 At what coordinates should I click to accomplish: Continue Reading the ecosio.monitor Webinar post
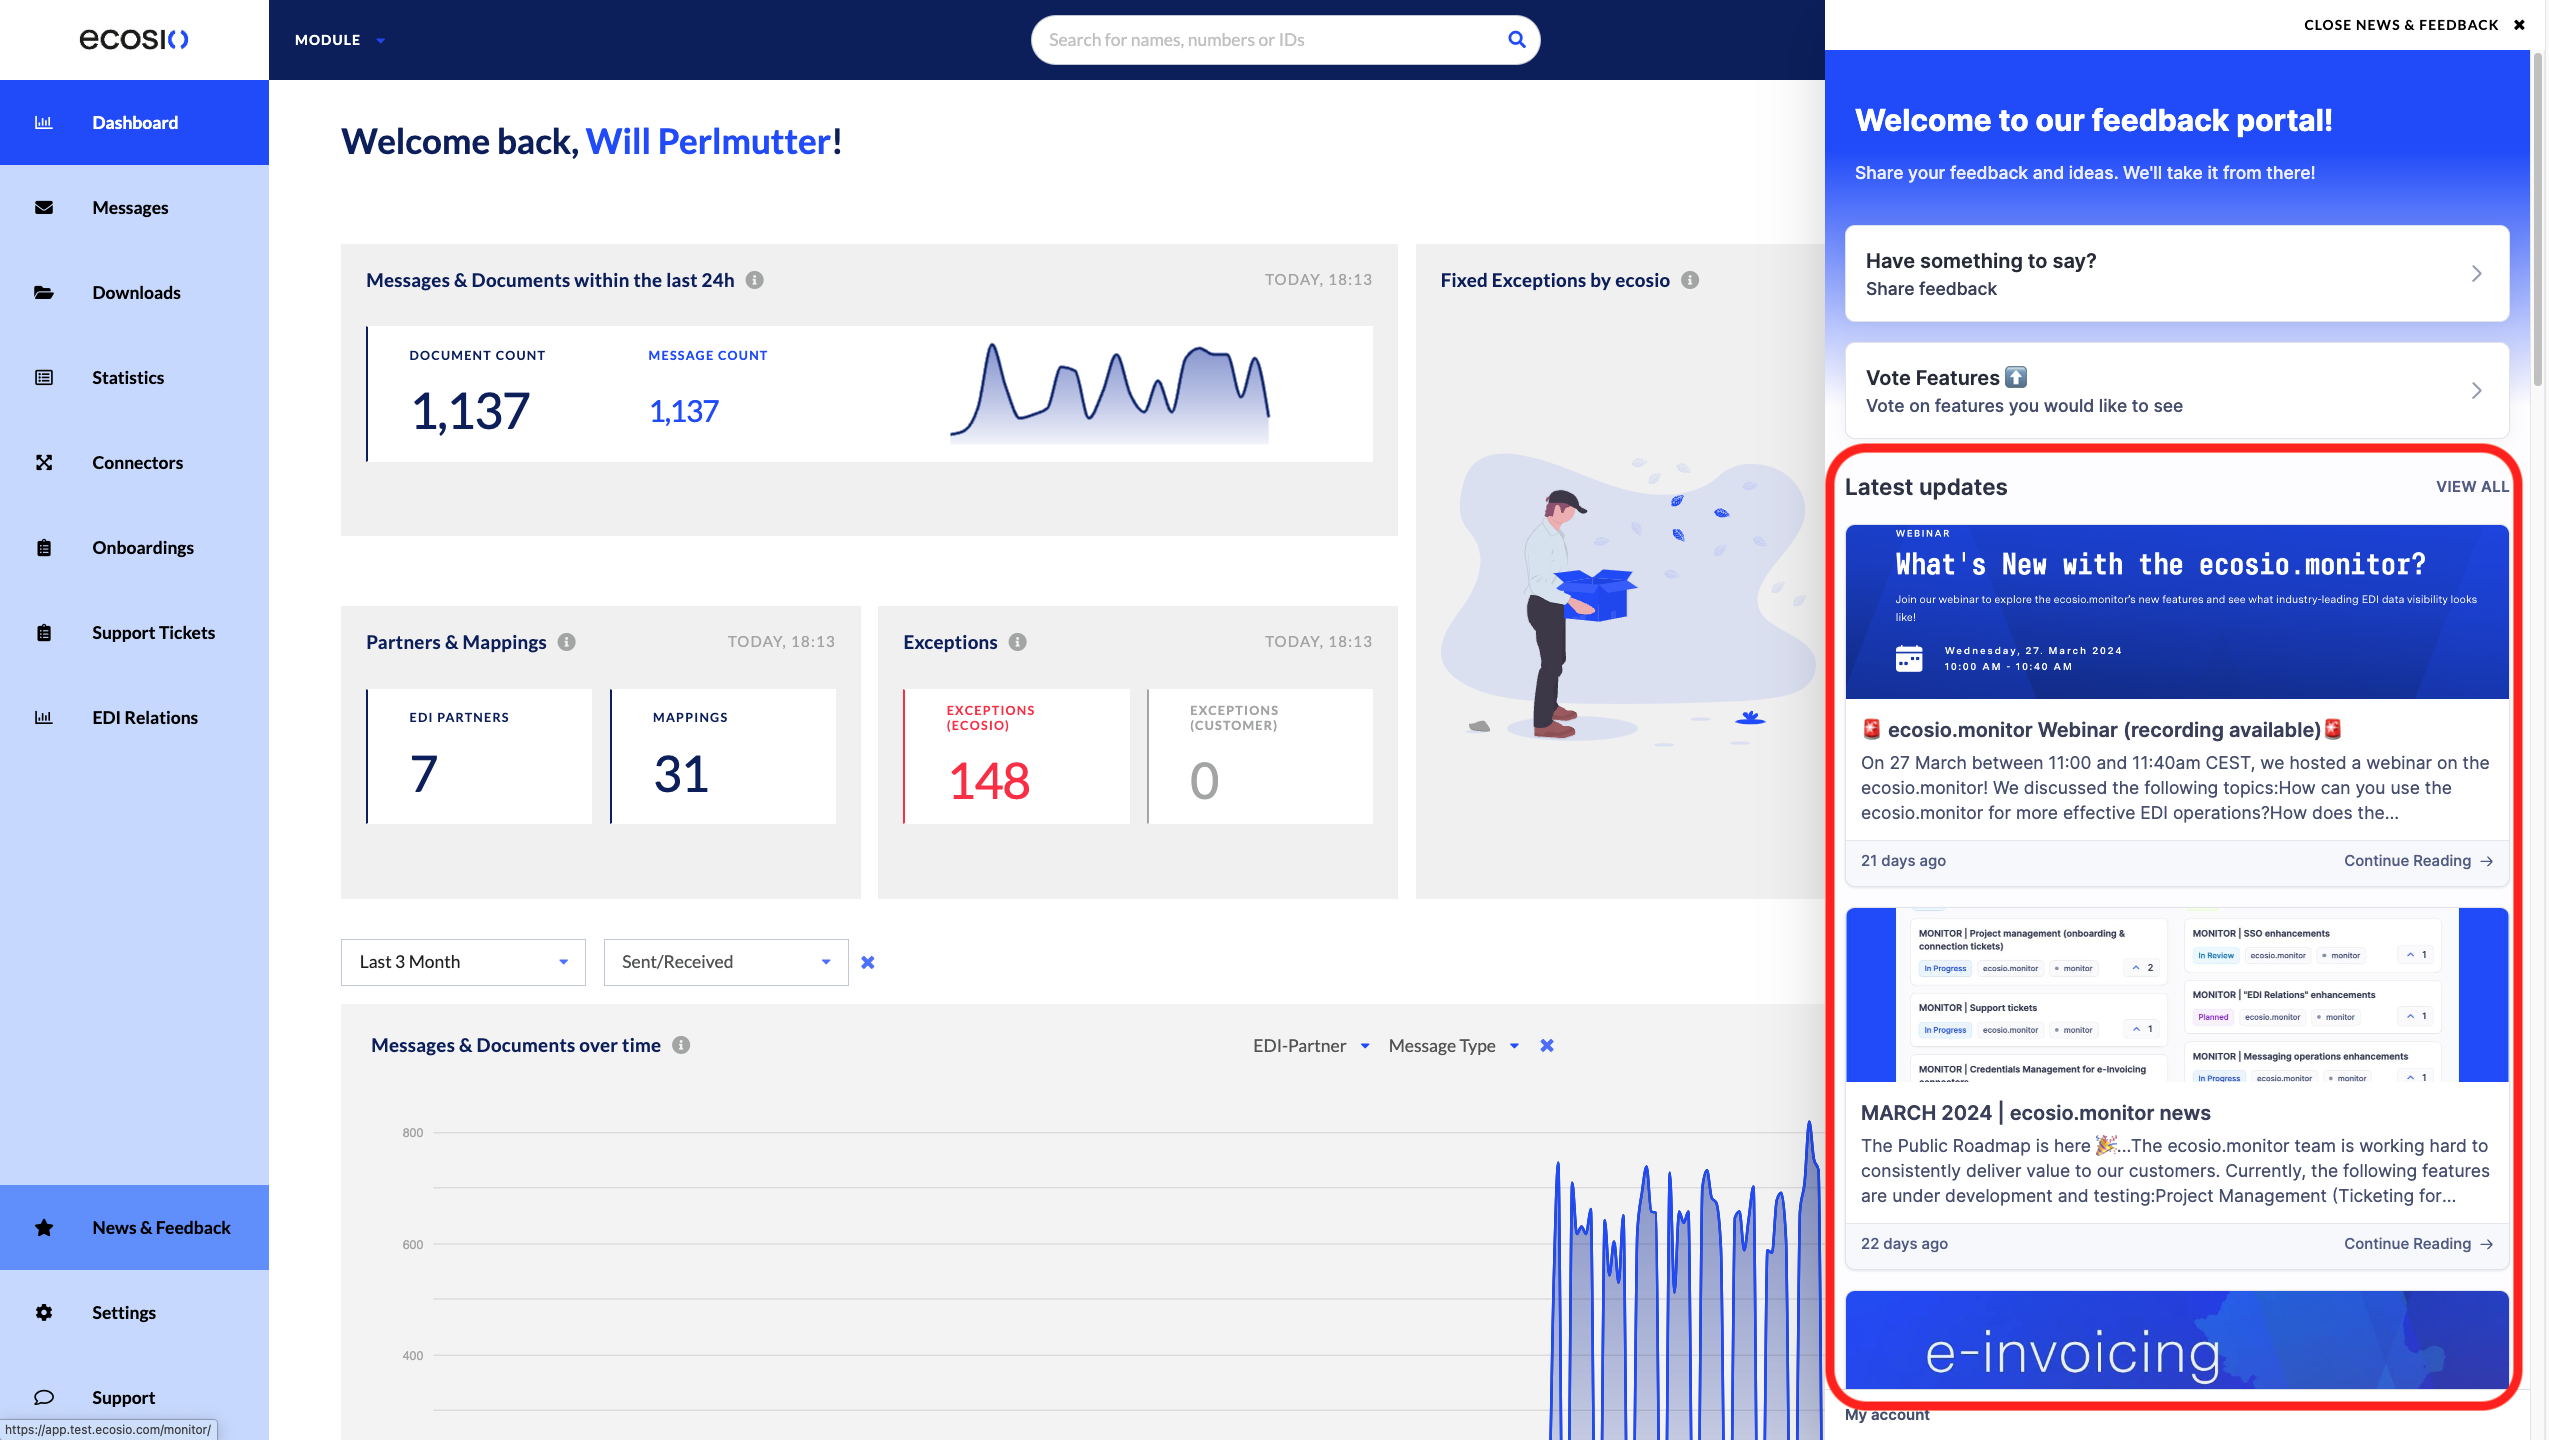tap(2418, 861)
